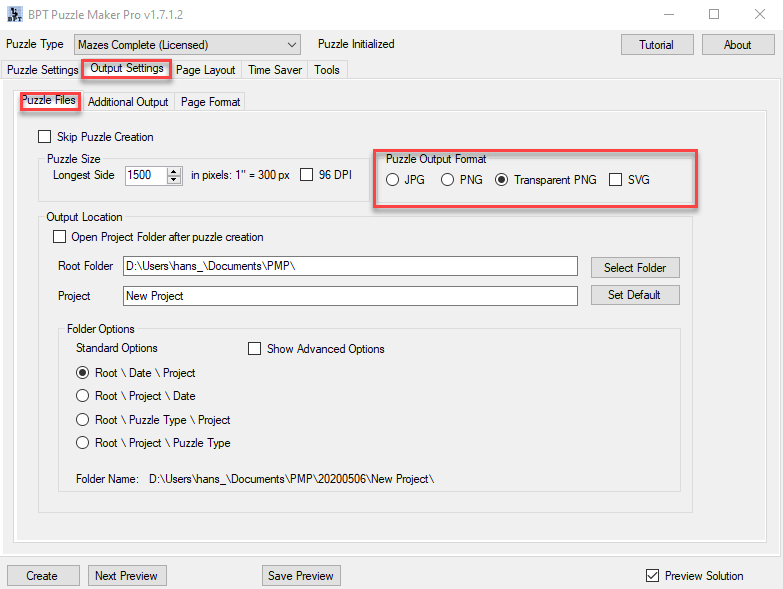Switch to Output Settings tab
The height and width of the screenshot is (589, 783).
(127, 68)
